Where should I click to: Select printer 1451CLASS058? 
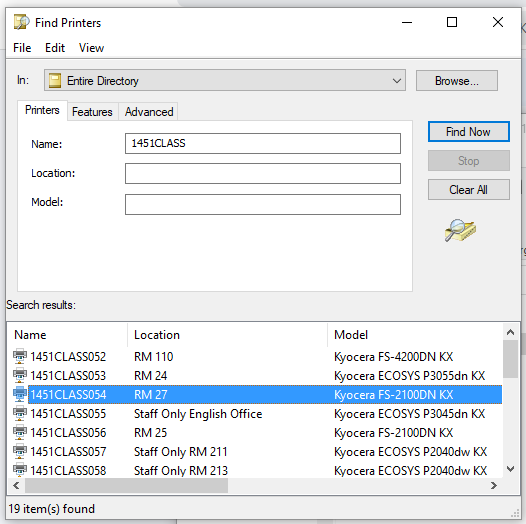tap(68, 471)
